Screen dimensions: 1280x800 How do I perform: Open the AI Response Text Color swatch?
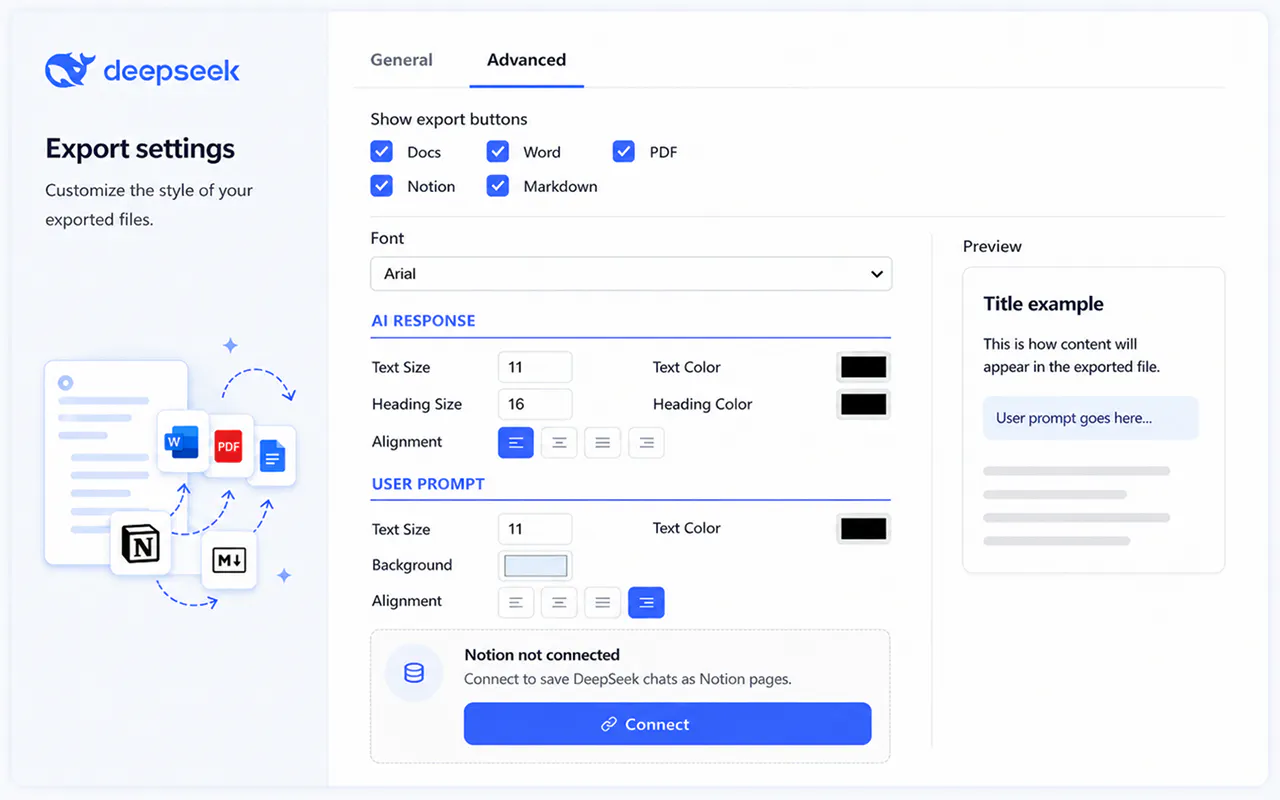point(863,367)
